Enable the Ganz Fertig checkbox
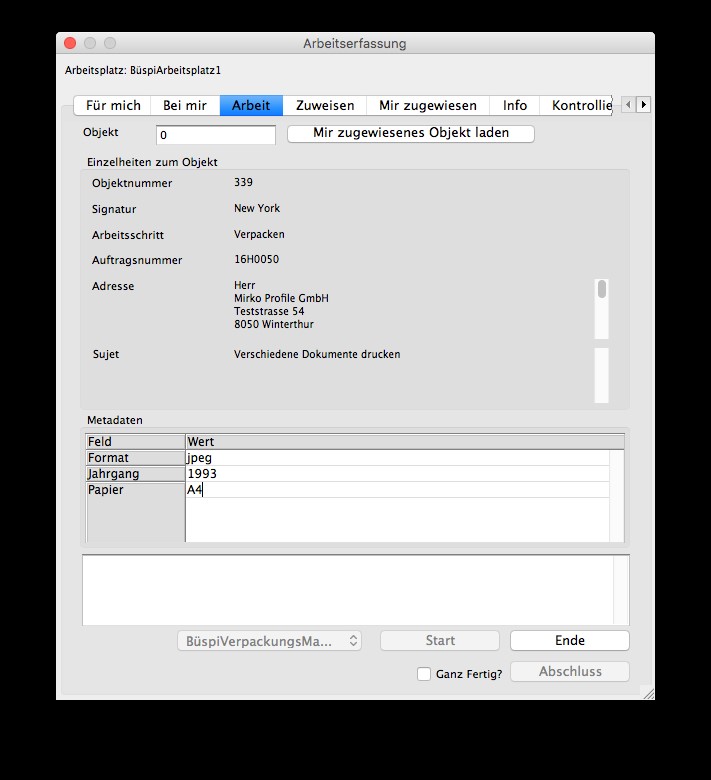The width and height of the screenshot is (711, 780). (x=424, y=674)
